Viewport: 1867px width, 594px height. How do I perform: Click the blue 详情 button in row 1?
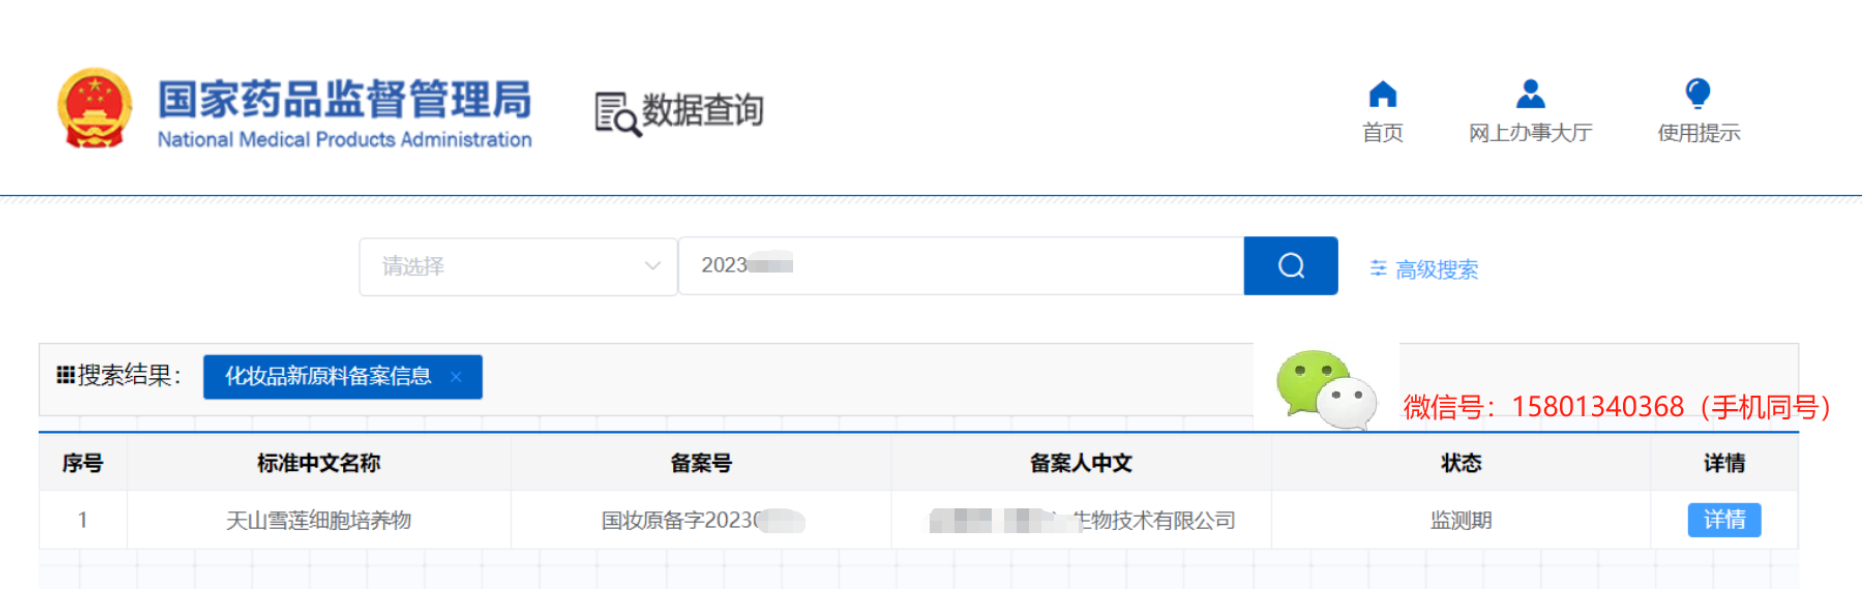tap(1723, 520)
